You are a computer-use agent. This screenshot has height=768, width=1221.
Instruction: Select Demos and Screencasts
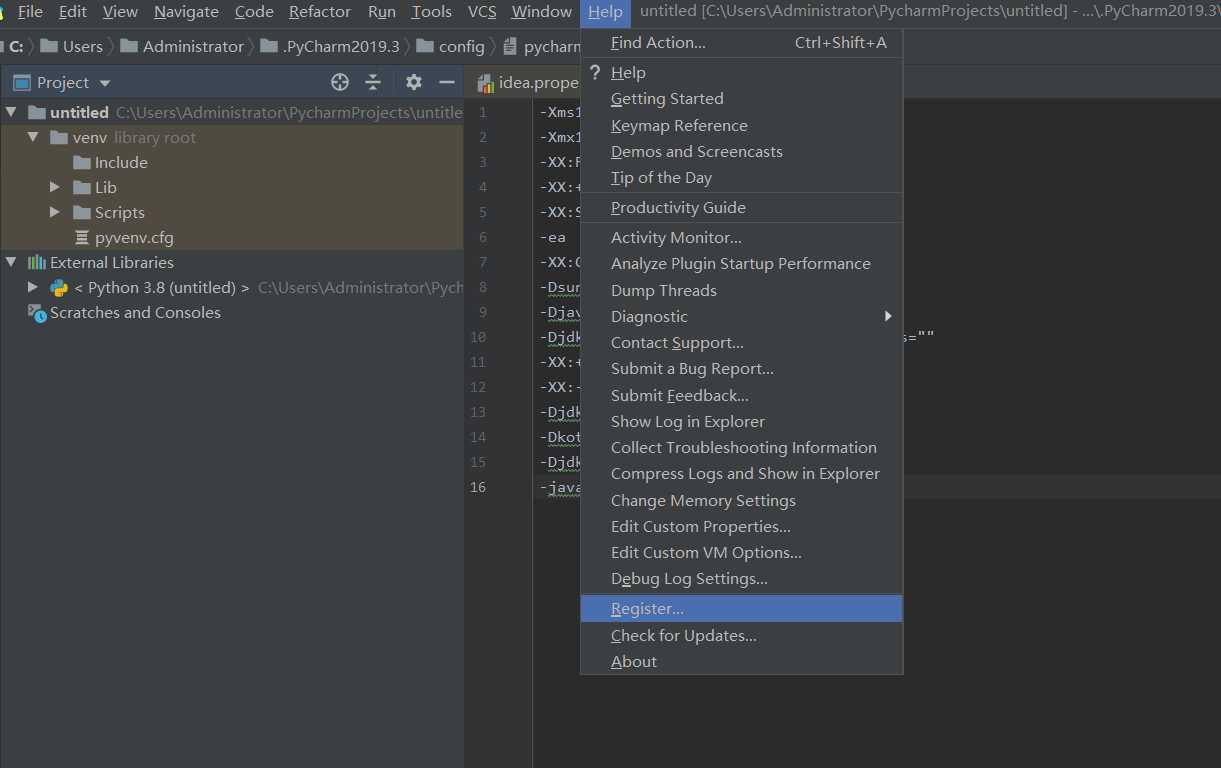point(741,151)
